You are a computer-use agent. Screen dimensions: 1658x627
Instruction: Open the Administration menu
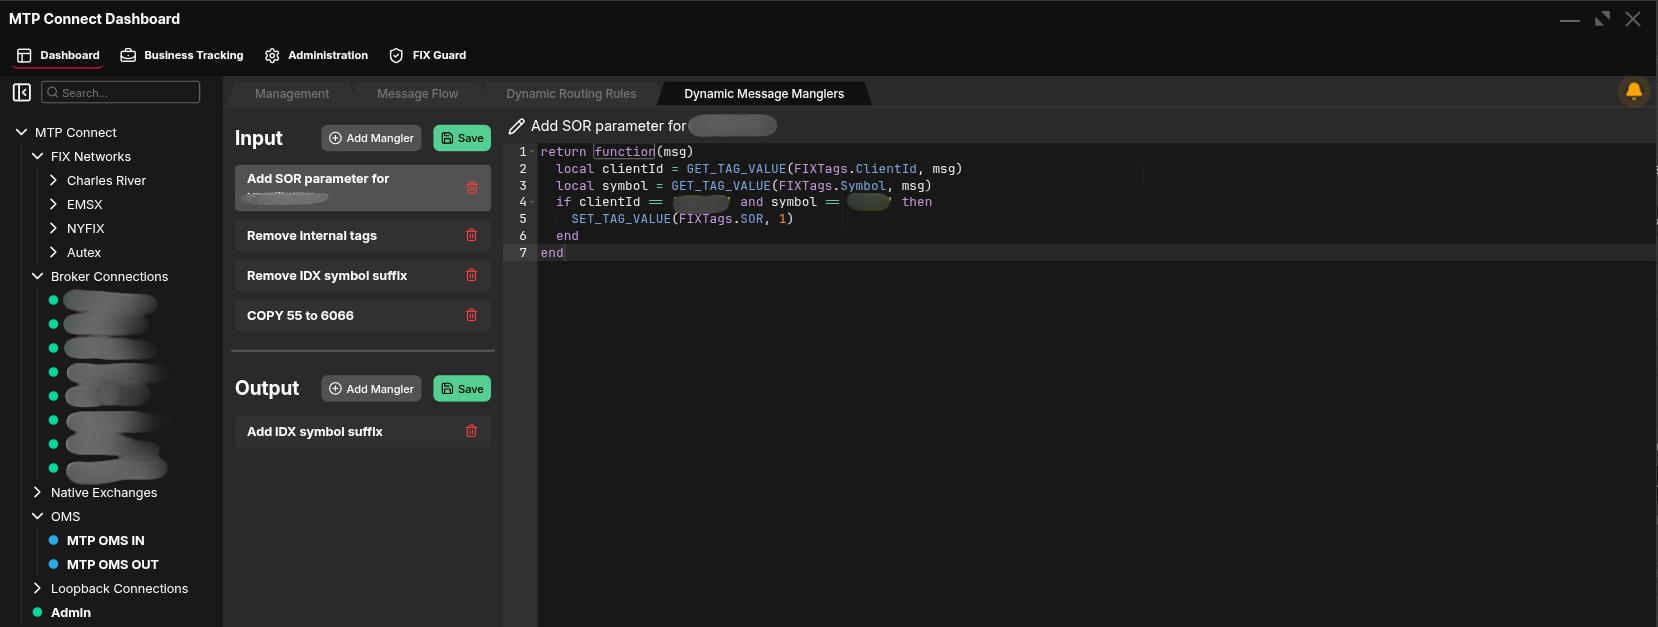(316, 56)
